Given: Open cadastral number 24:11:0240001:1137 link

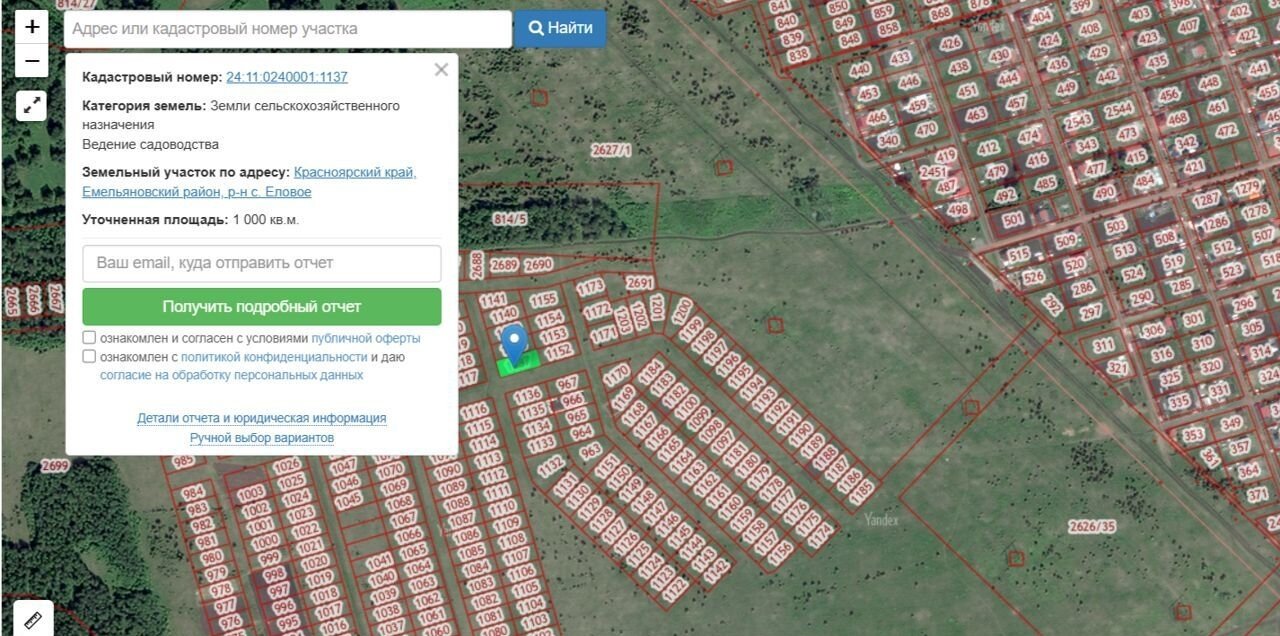Looking at the screenshot, I should 287,77.
